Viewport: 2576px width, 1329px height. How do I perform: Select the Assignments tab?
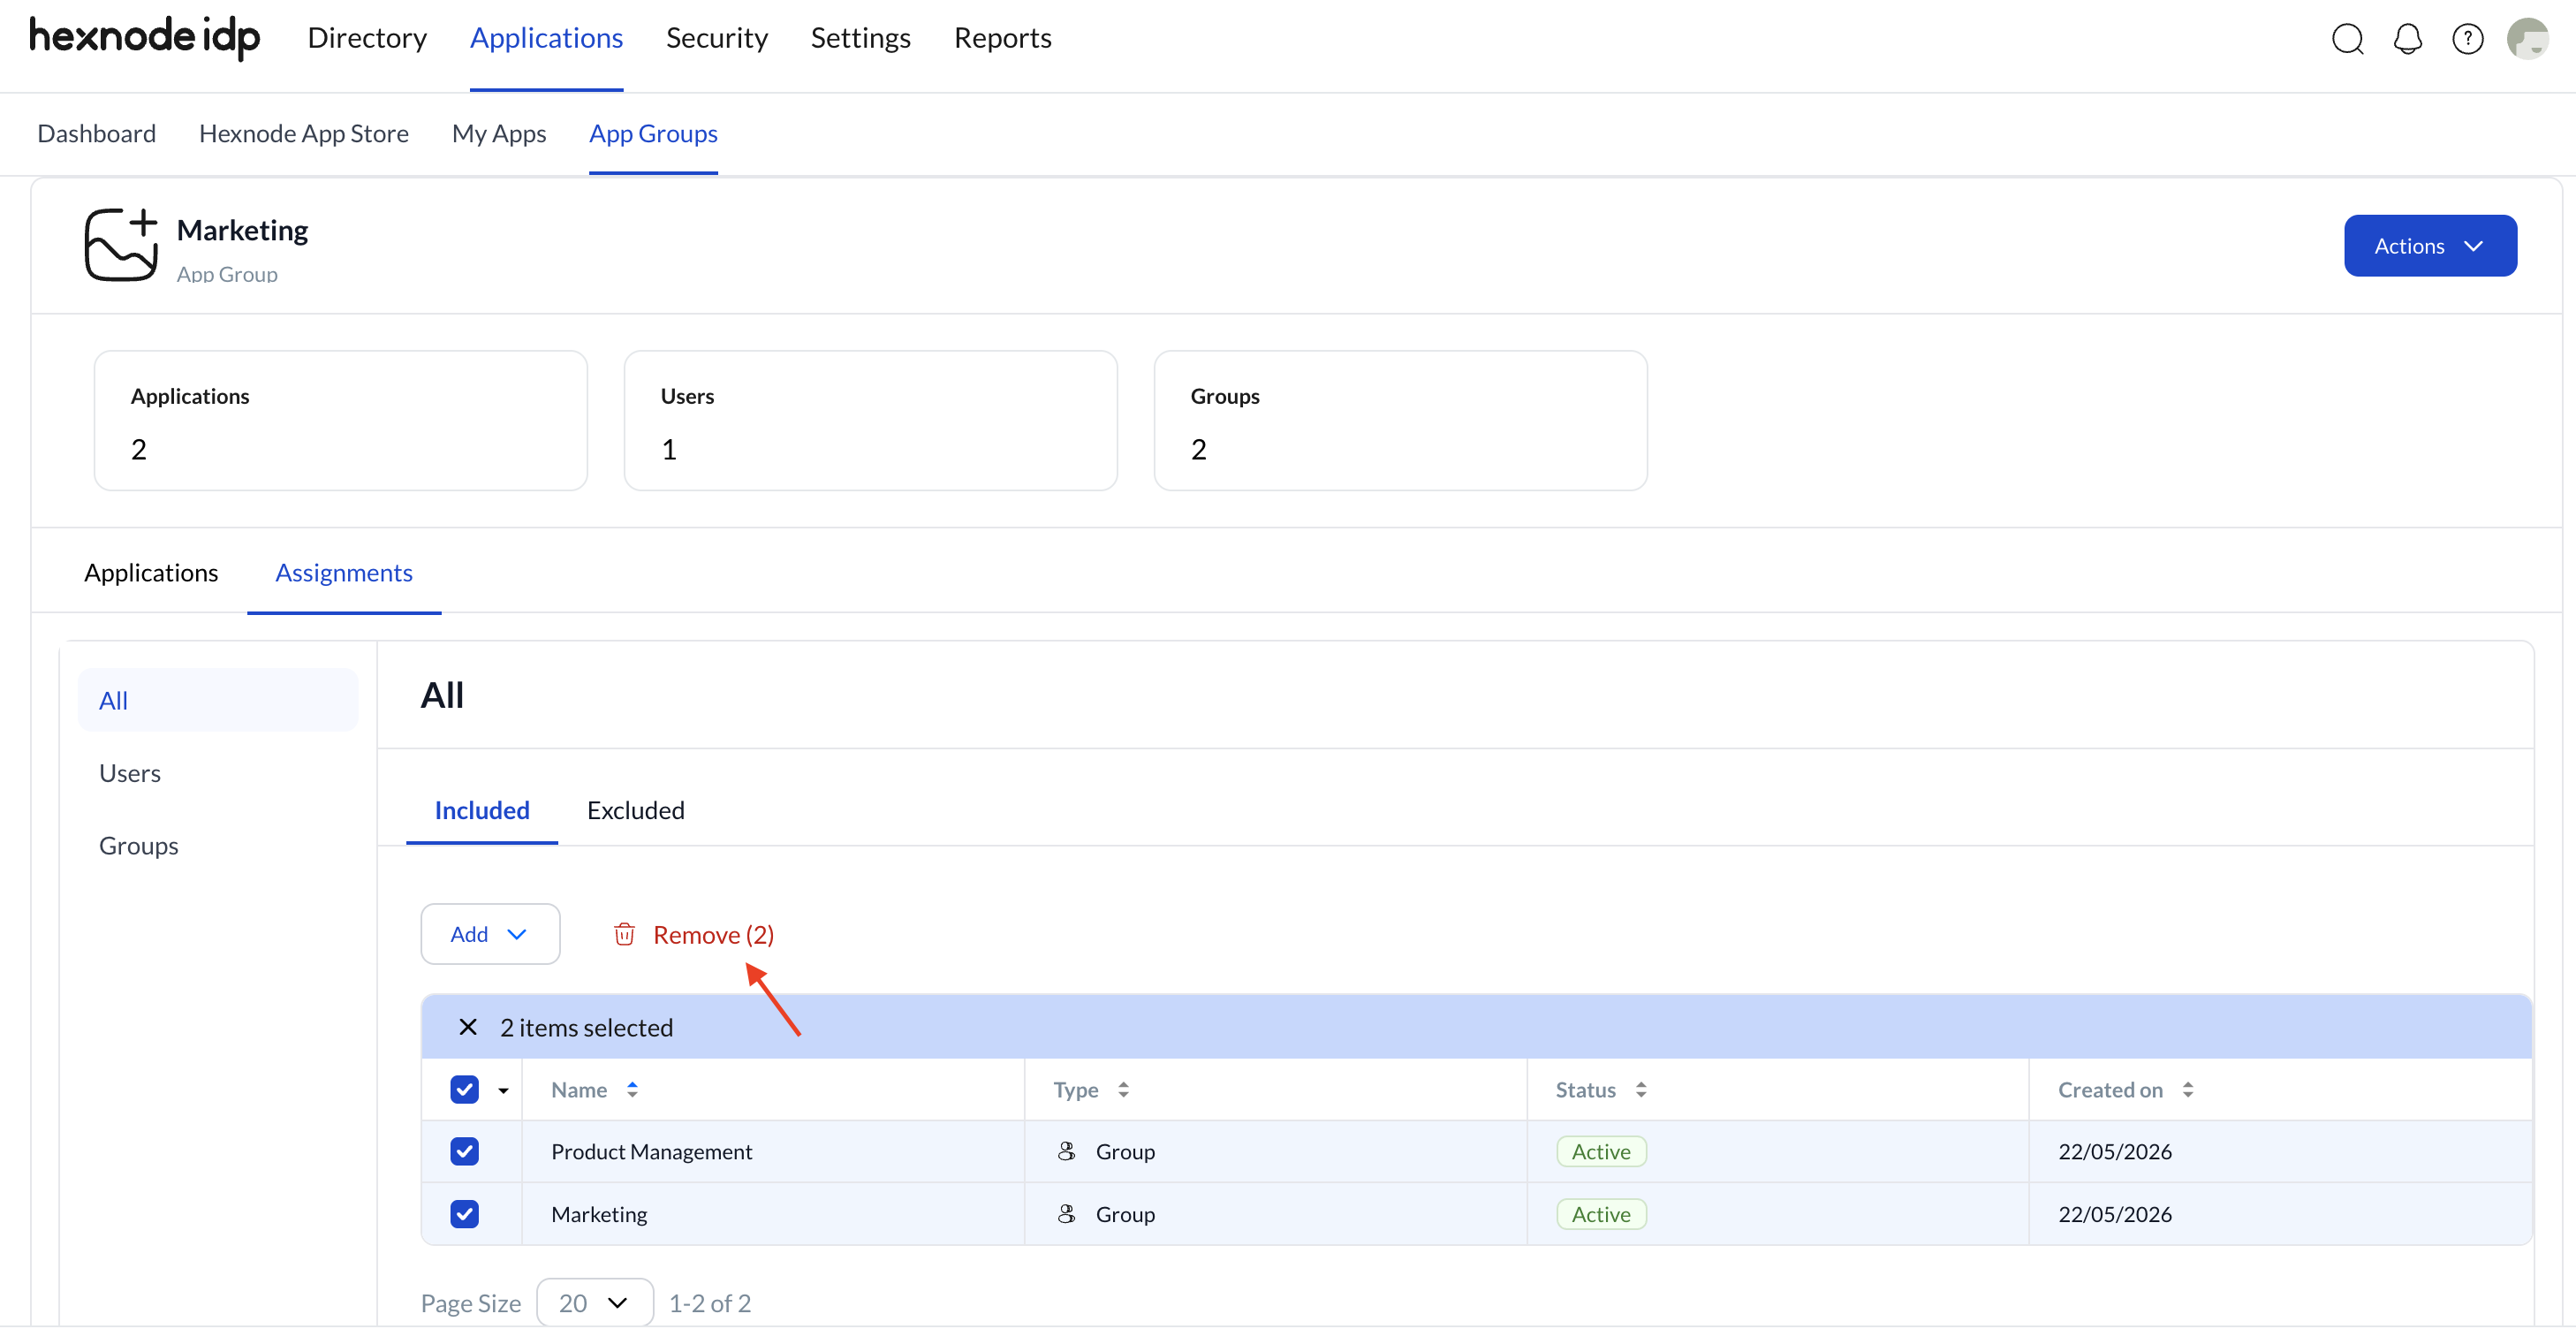coord(343,572)
